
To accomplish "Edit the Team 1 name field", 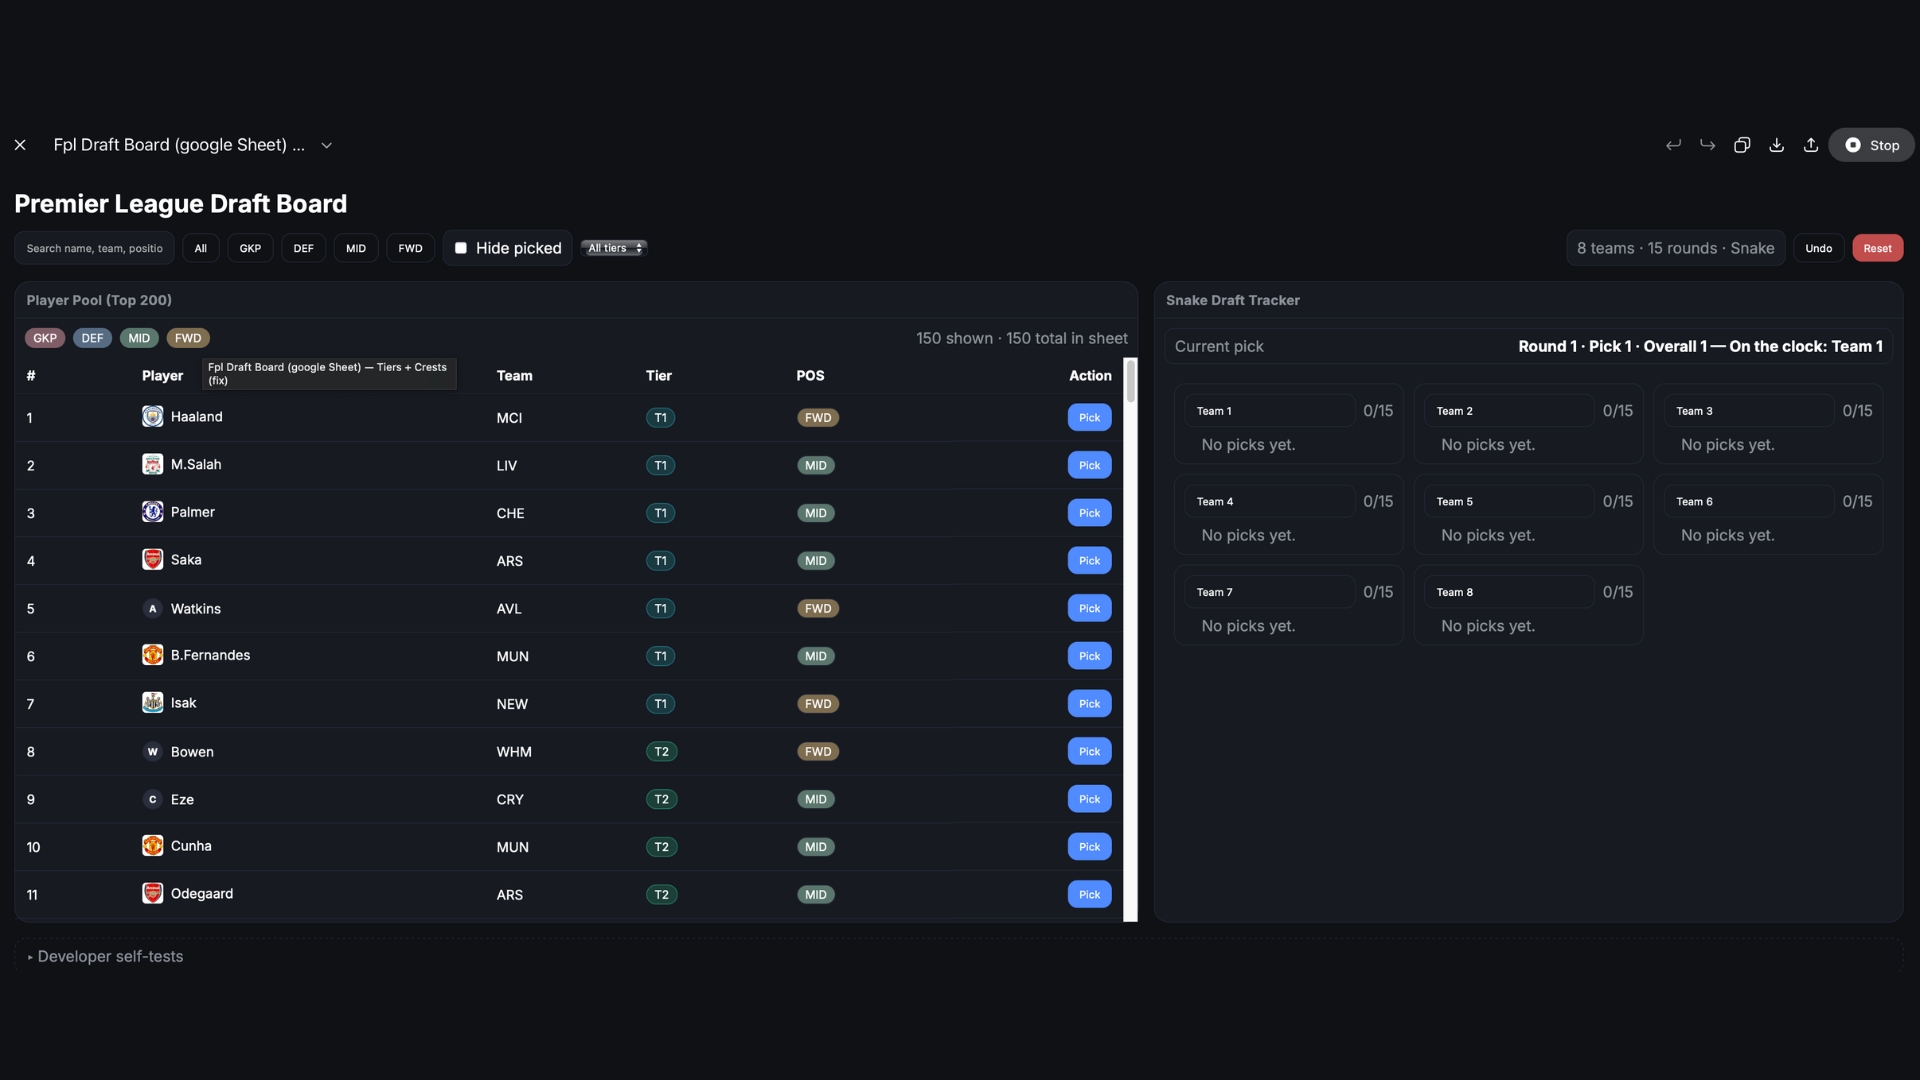I will [1270, 411].
